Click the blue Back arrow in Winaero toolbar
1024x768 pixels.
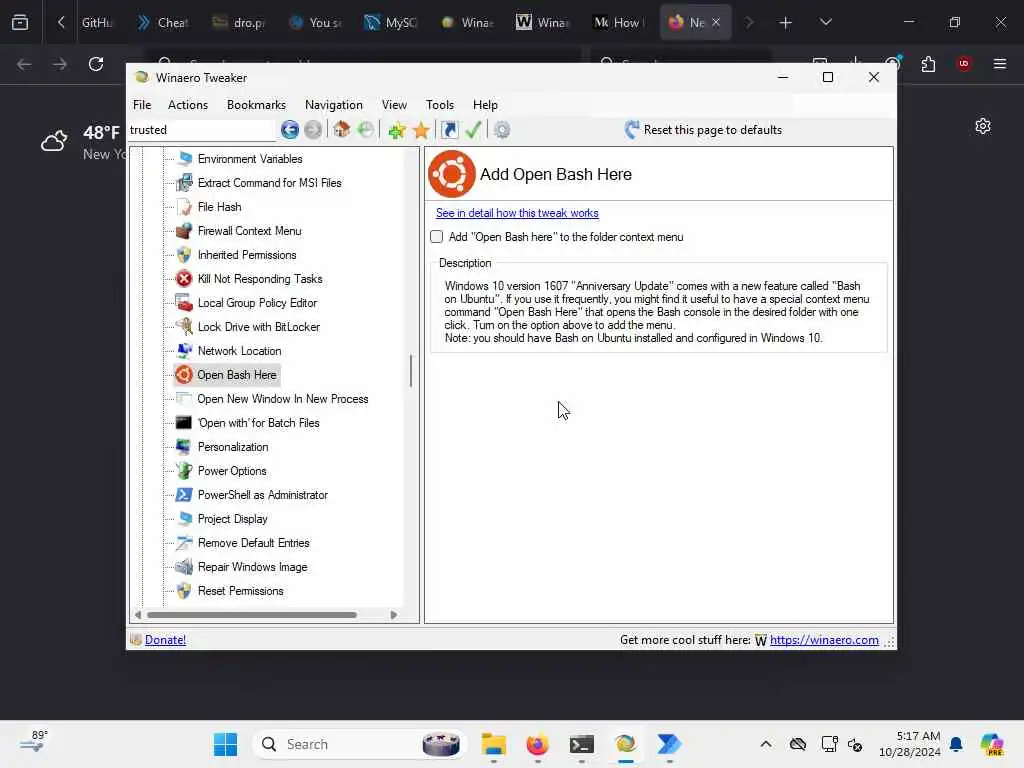click(x=290, y=130)
